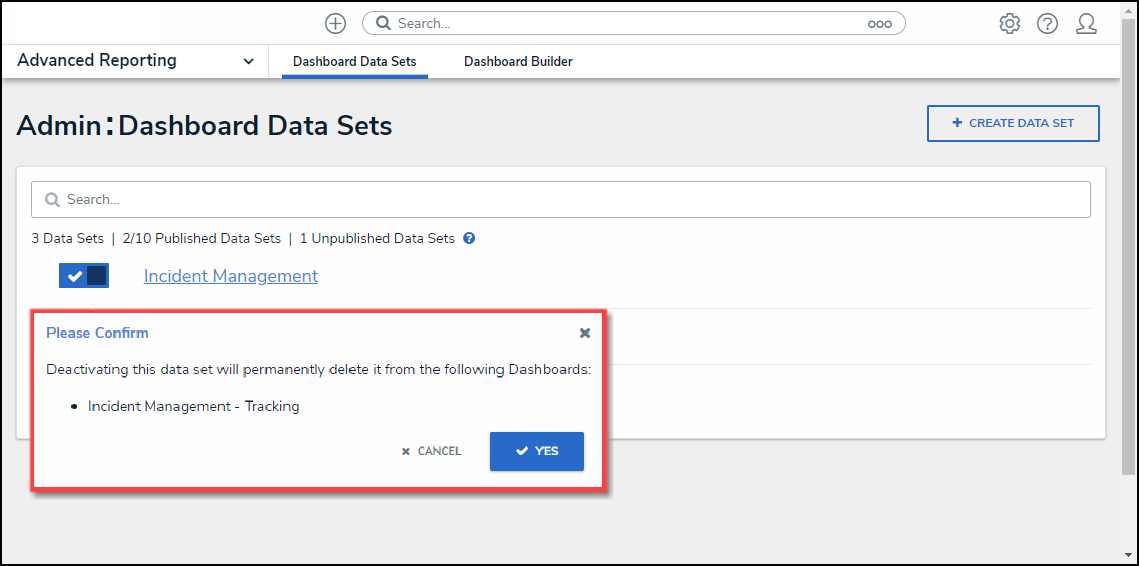
Task: Switch to the Dashboard Builder tab
Action: click(518, 62)
